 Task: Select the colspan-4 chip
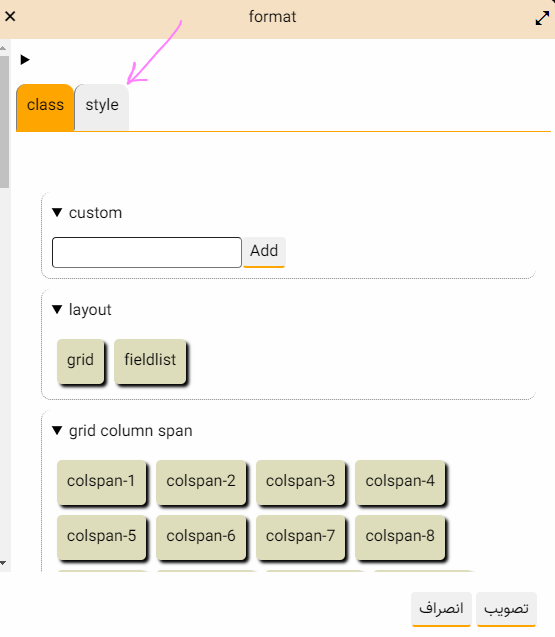click(400, 482)
